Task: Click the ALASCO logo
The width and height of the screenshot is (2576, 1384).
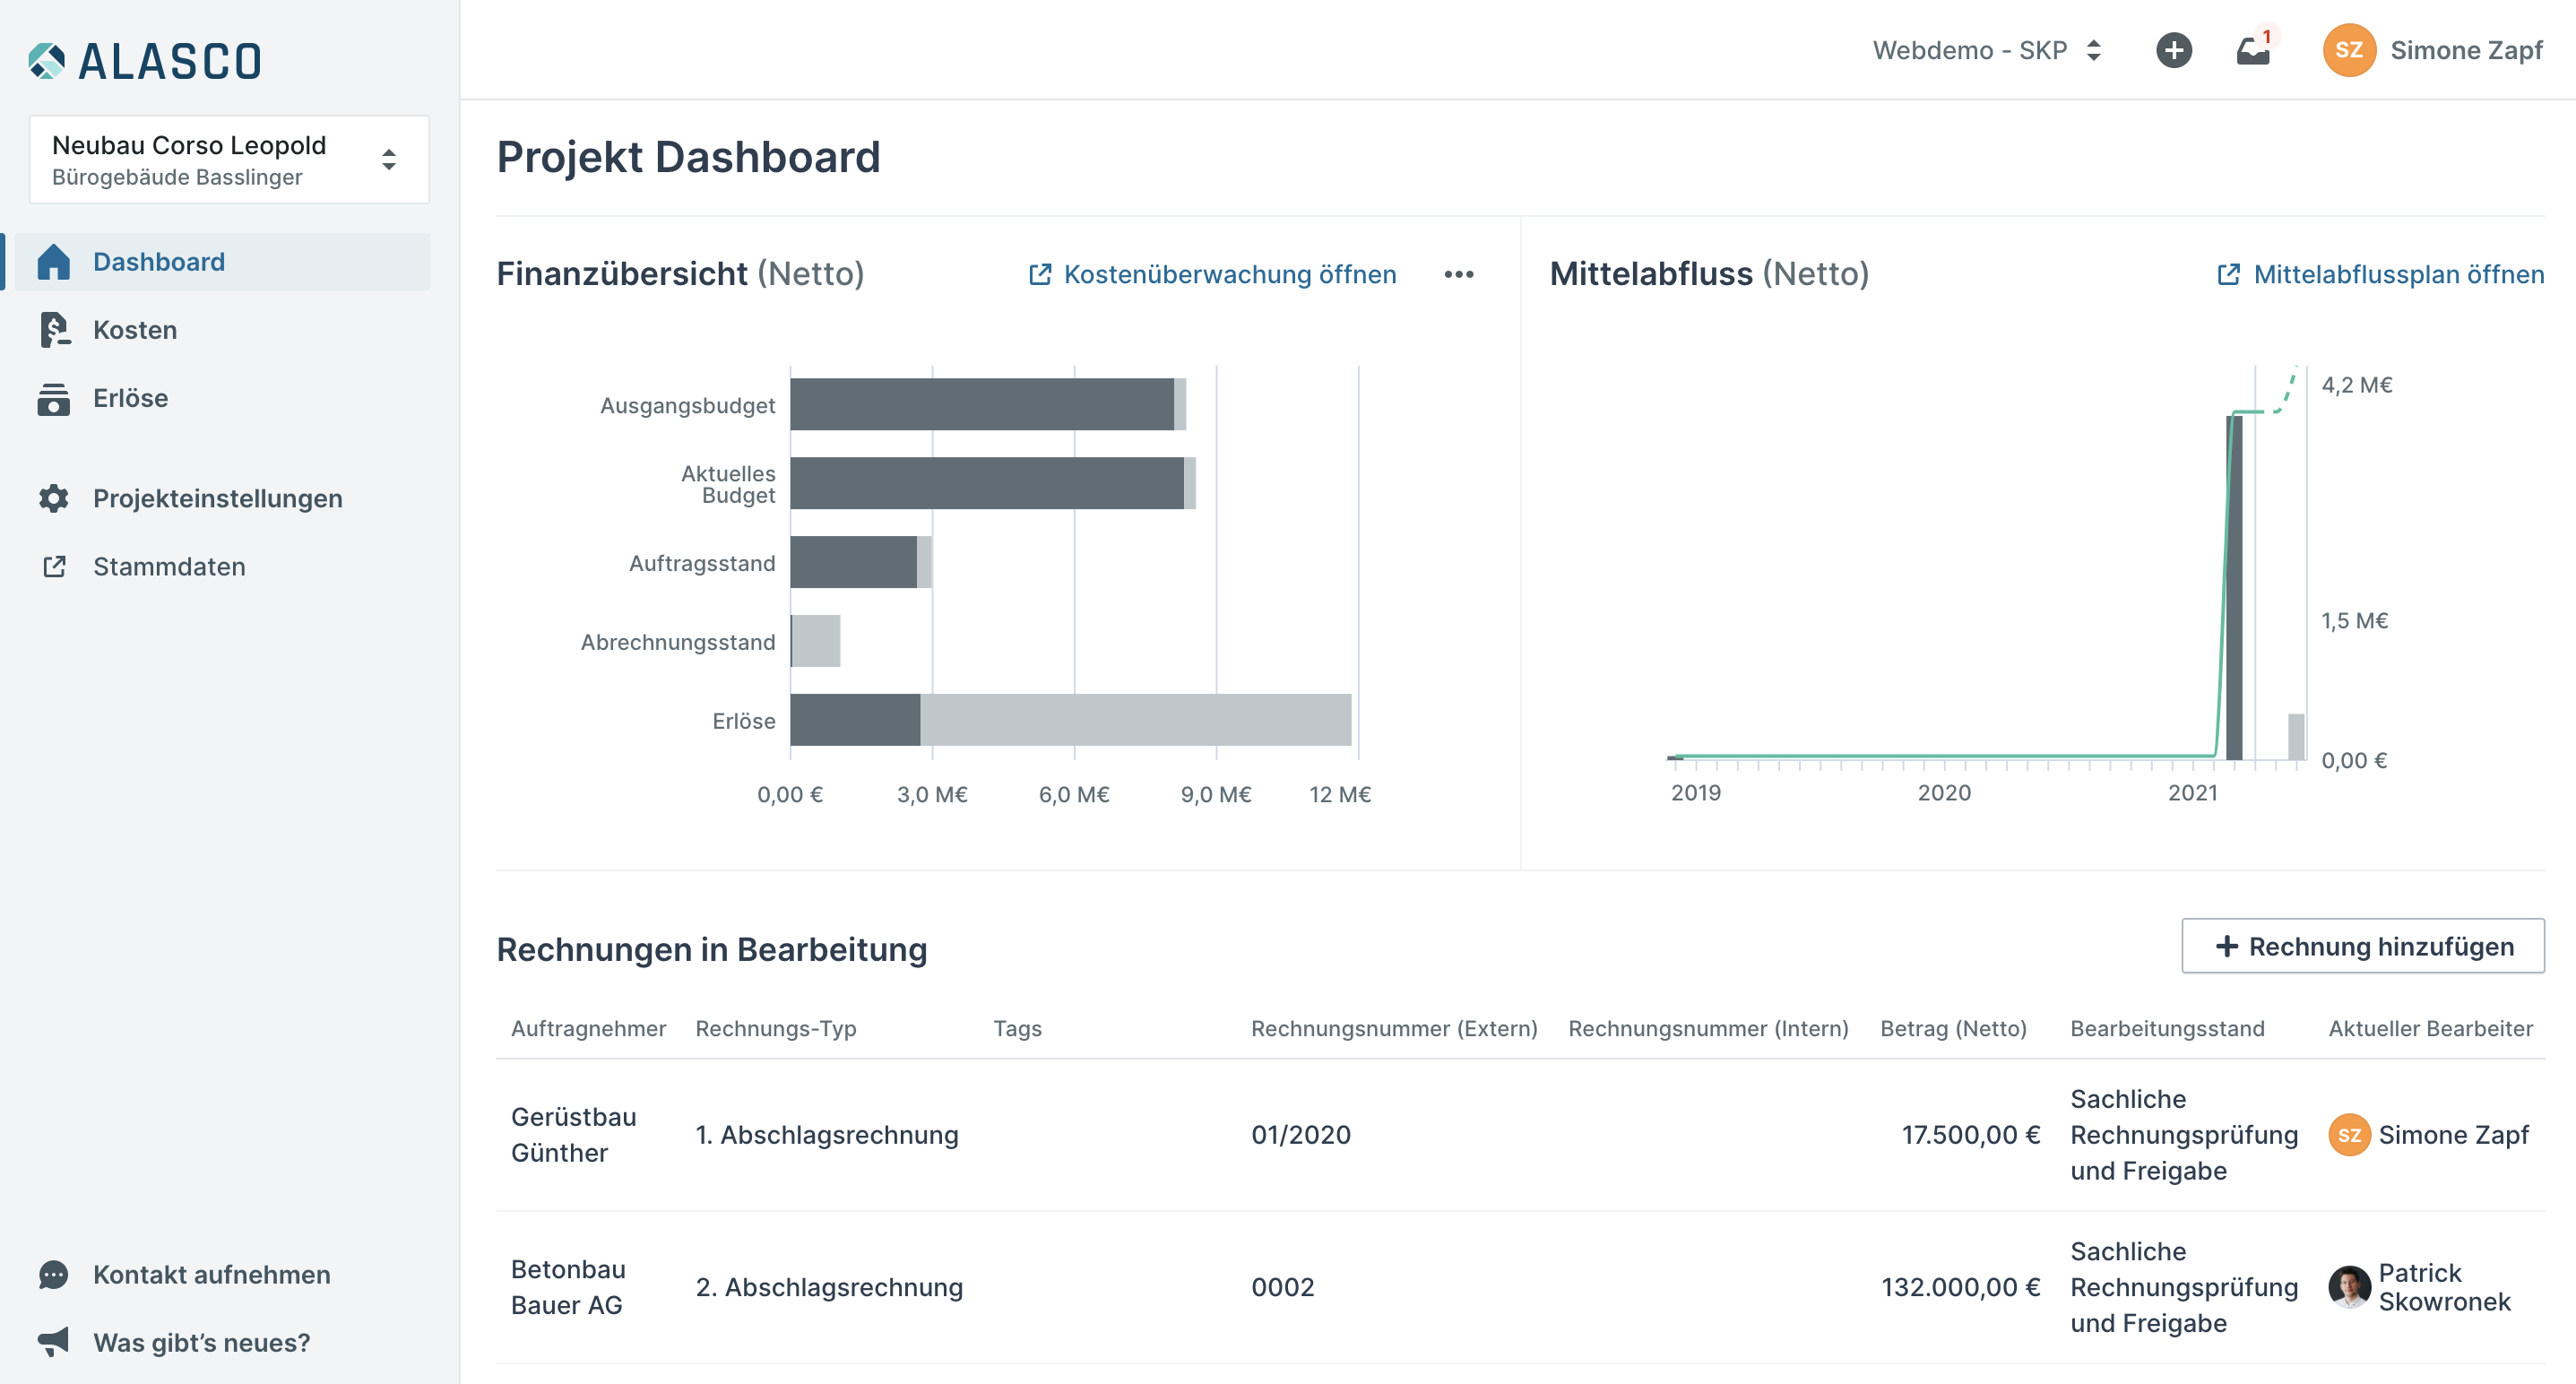Action: (x=145, y=61)
